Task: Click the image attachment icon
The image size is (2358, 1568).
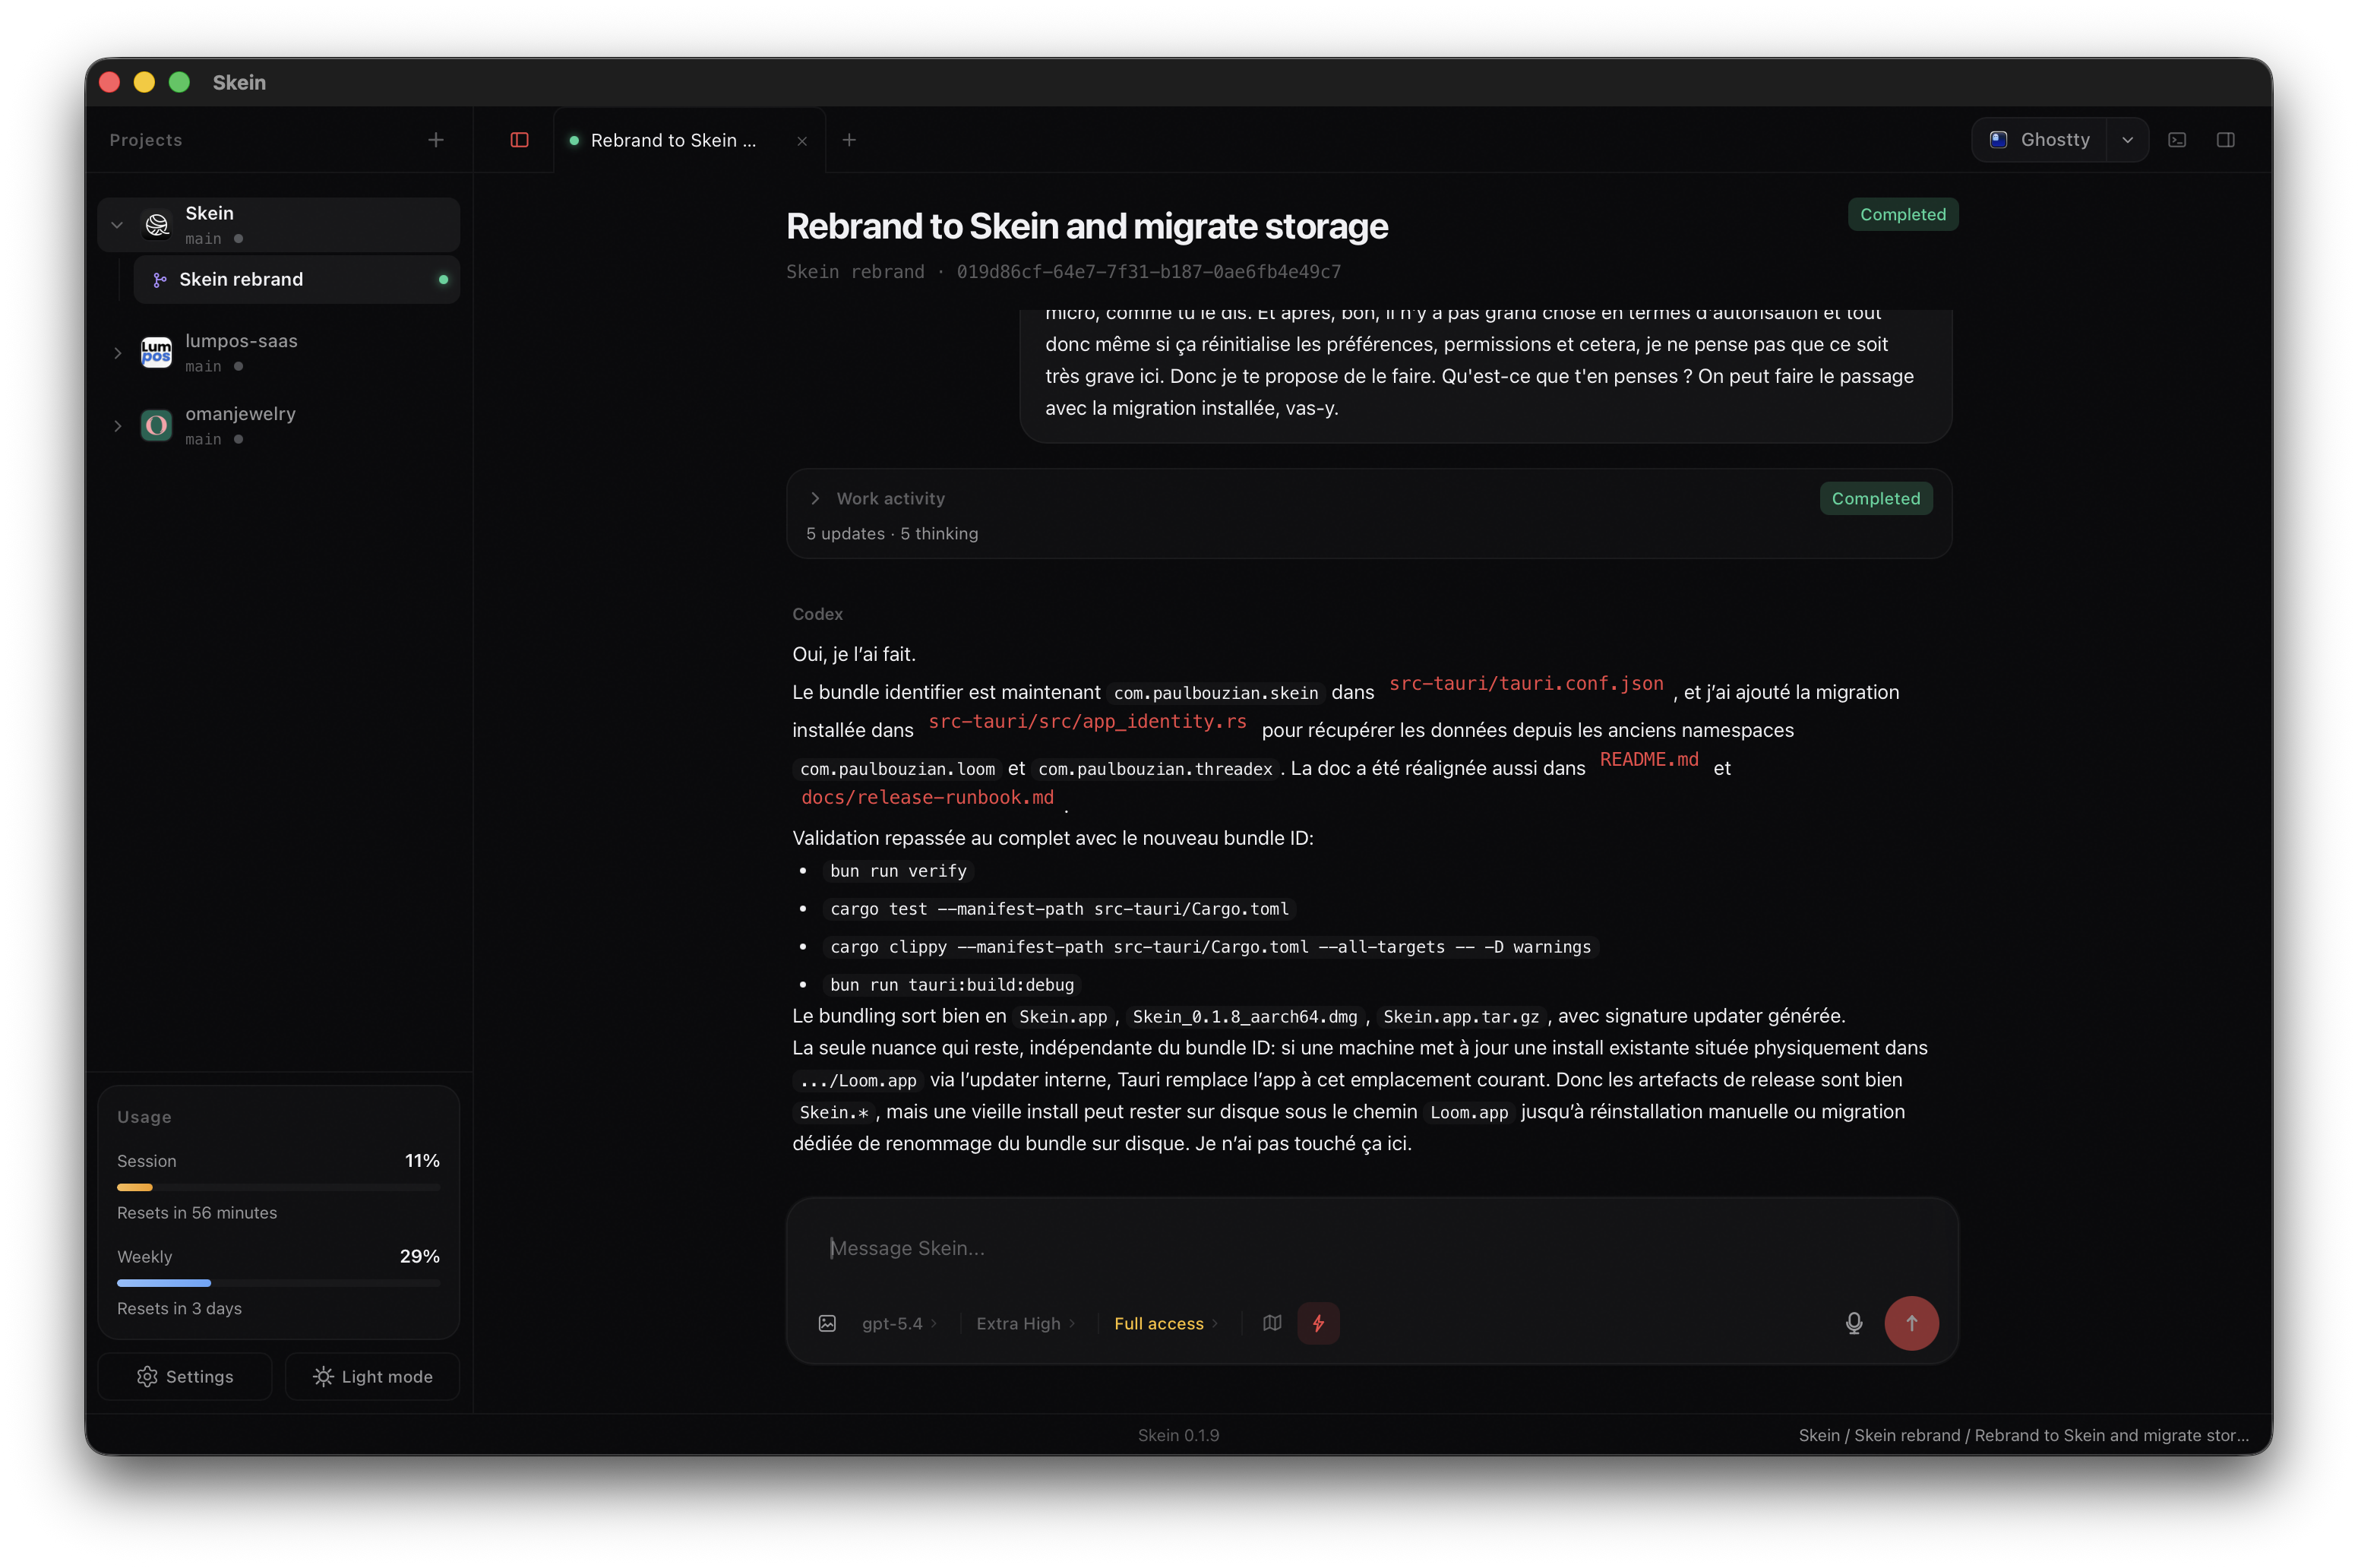Action: (x=827, y=1323)
